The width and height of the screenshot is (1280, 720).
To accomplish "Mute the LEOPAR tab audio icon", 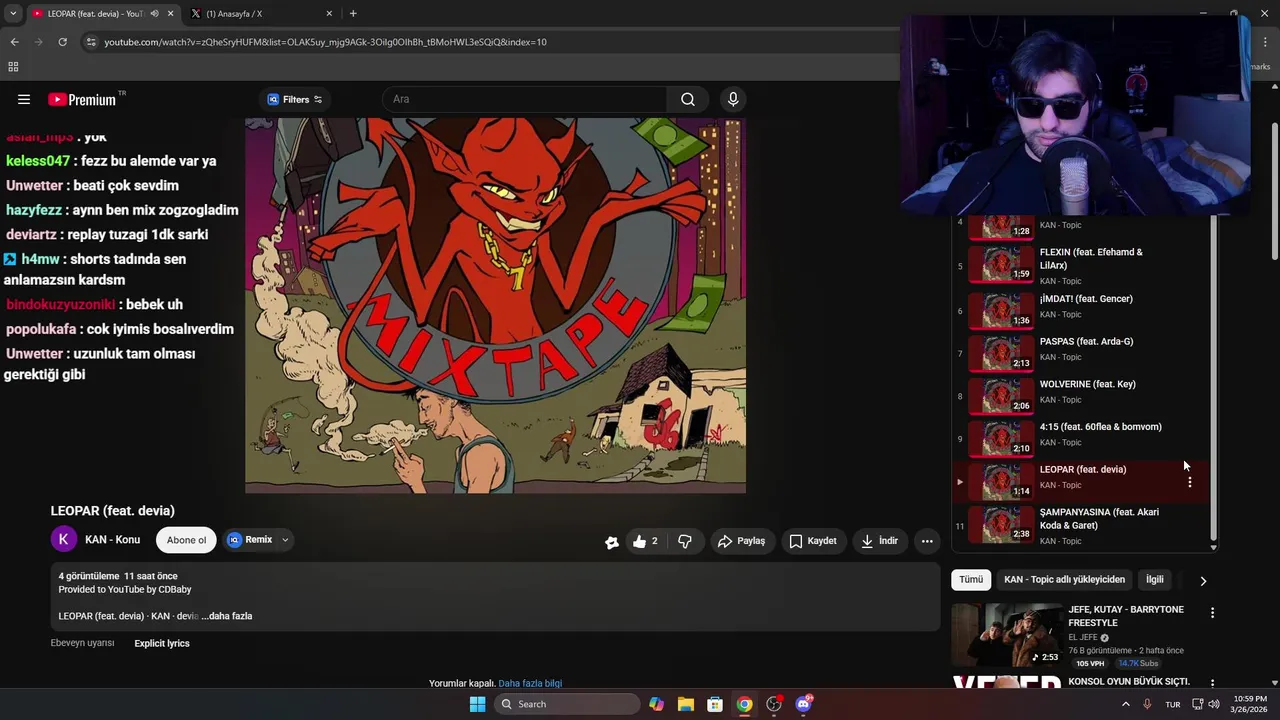I will pos(154,14).
